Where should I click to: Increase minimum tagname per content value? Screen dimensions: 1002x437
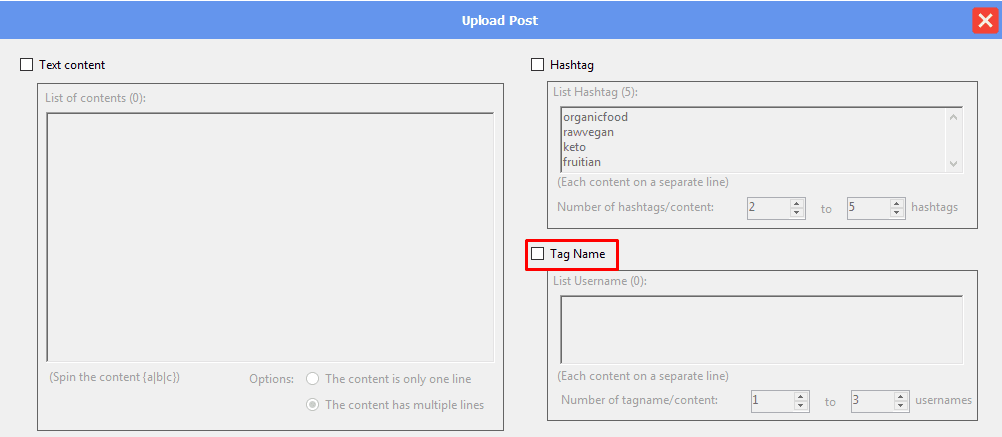pos(801,396)
